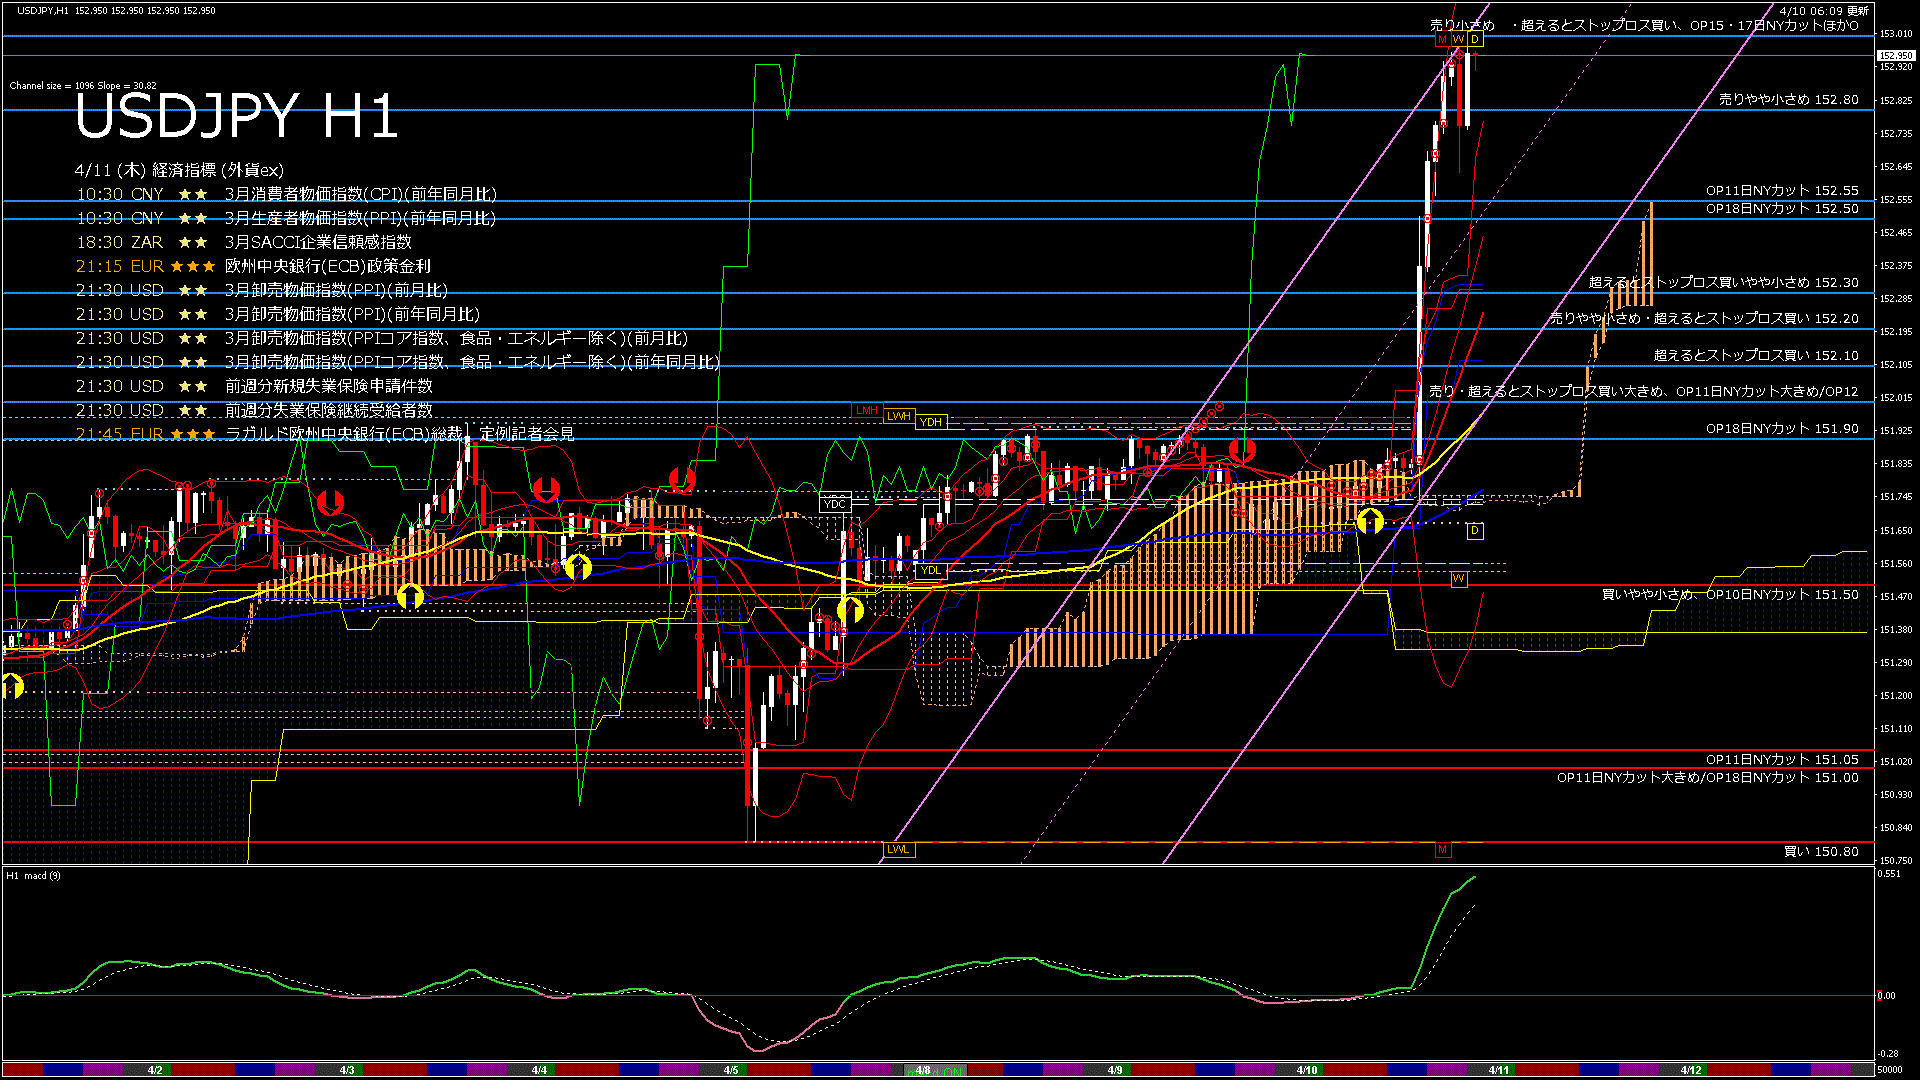Click the yellow YDL level label
Screen dimensions: 1920x1080
tap(931, 571)
